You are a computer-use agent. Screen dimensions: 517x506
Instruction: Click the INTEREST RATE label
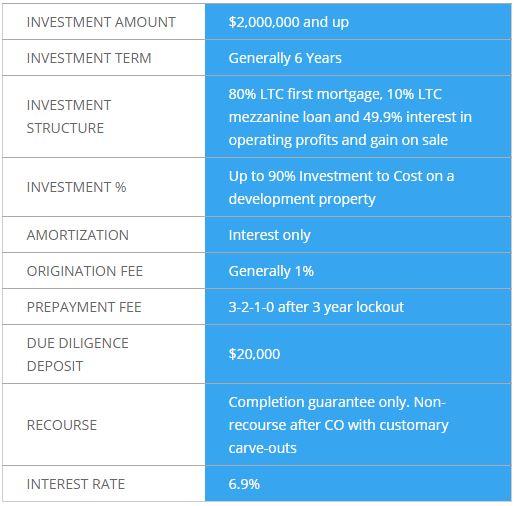[76, 484]
